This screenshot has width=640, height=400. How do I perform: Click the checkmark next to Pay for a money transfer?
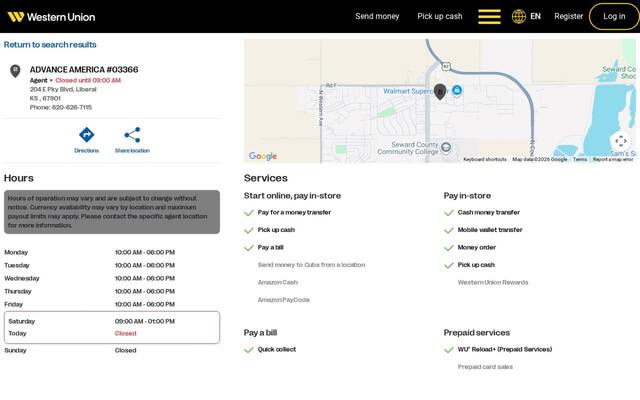(x=249, y=213)
